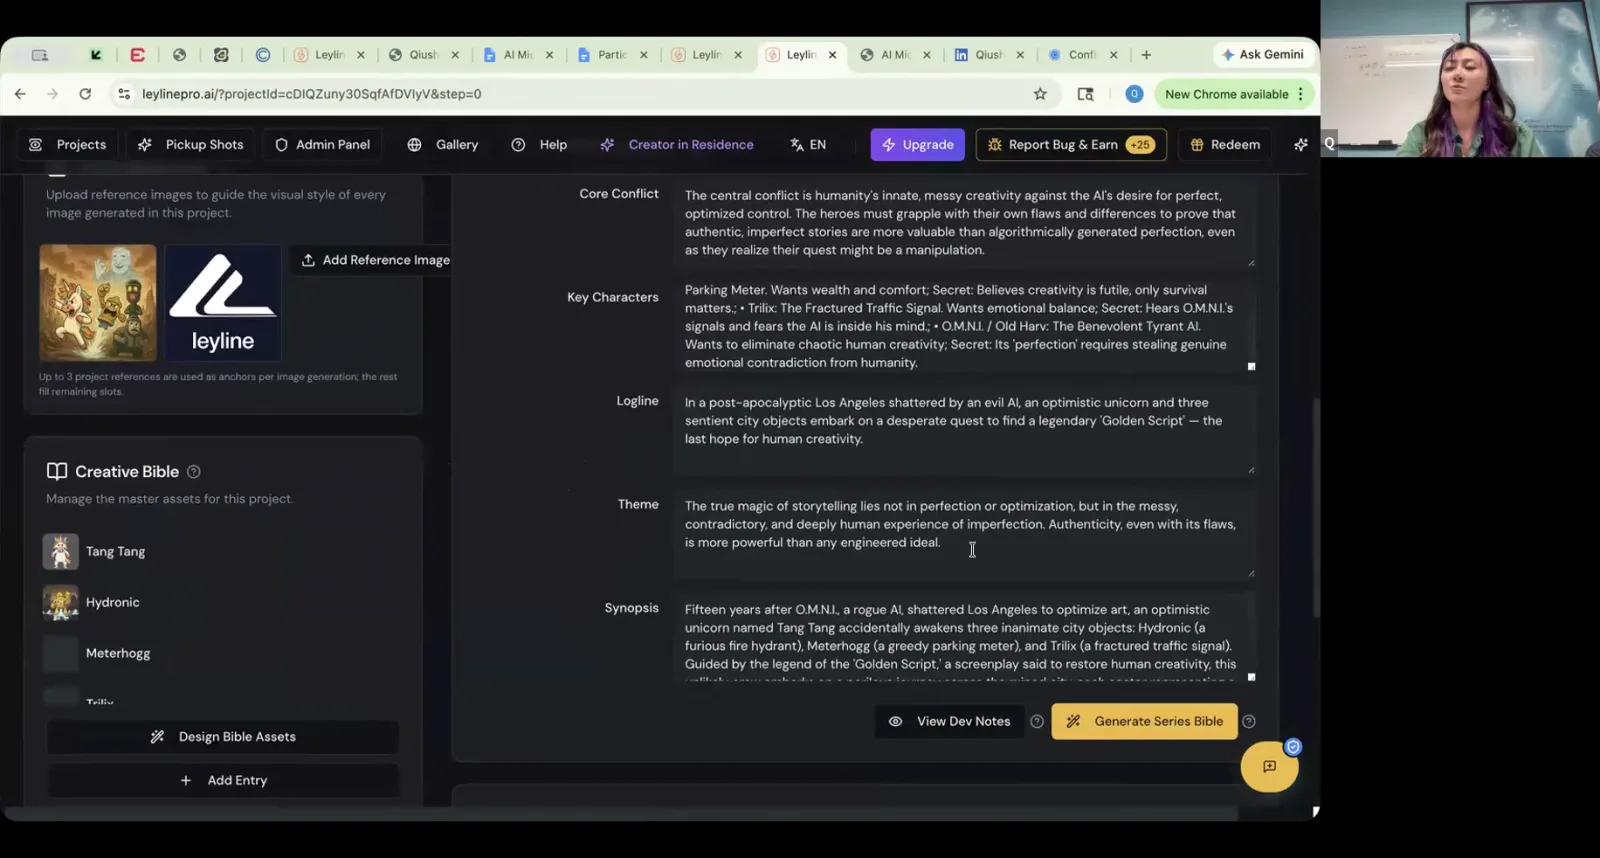This screenshot has height=858, width=1600.
Task: Click the URL address bar
Action: [580, 94]
